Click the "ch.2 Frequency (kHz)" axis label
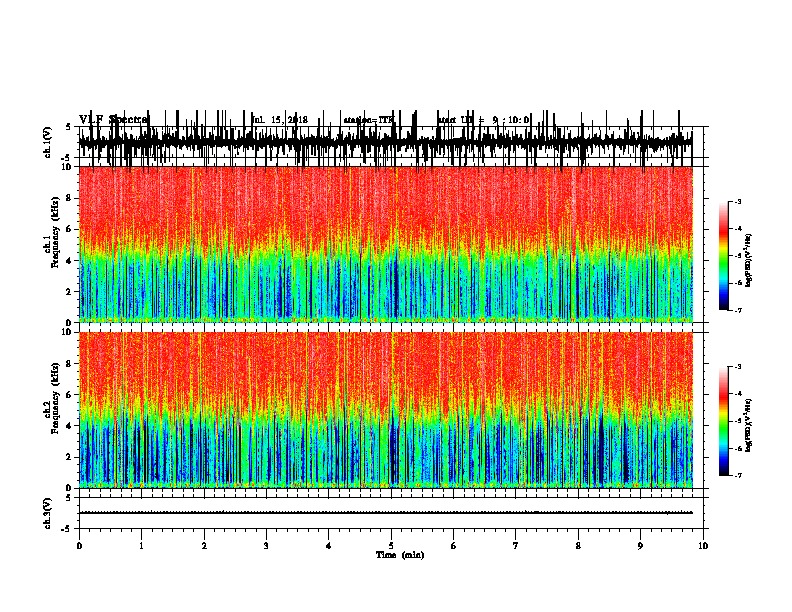 coord(52,399)
